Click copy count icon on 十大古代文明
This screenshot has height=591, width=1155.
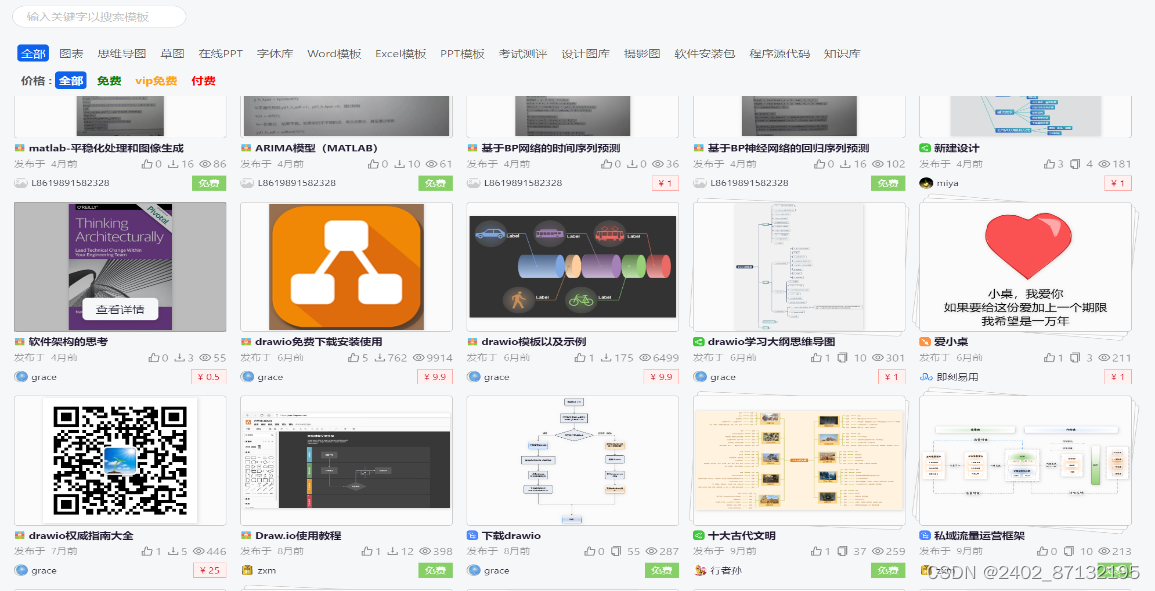pos(843,551)
